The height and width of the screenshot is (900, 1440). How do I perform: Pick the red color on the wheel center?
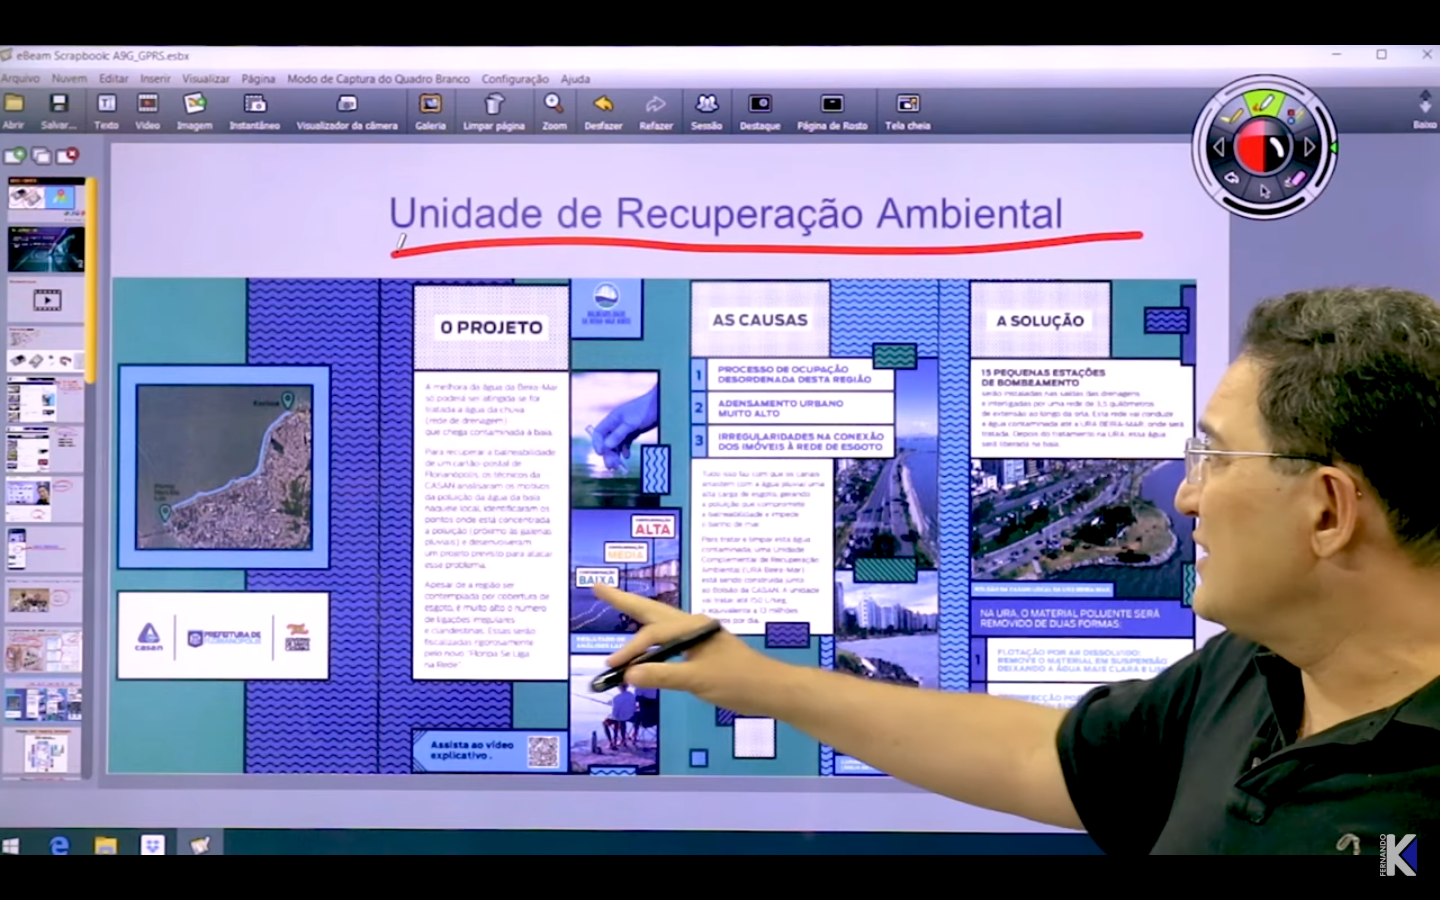[x=1251, y=148]
